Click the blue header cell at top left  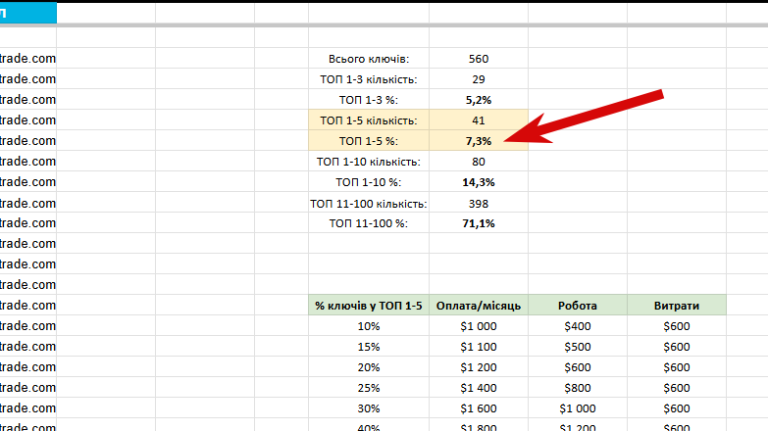point(28,13)
